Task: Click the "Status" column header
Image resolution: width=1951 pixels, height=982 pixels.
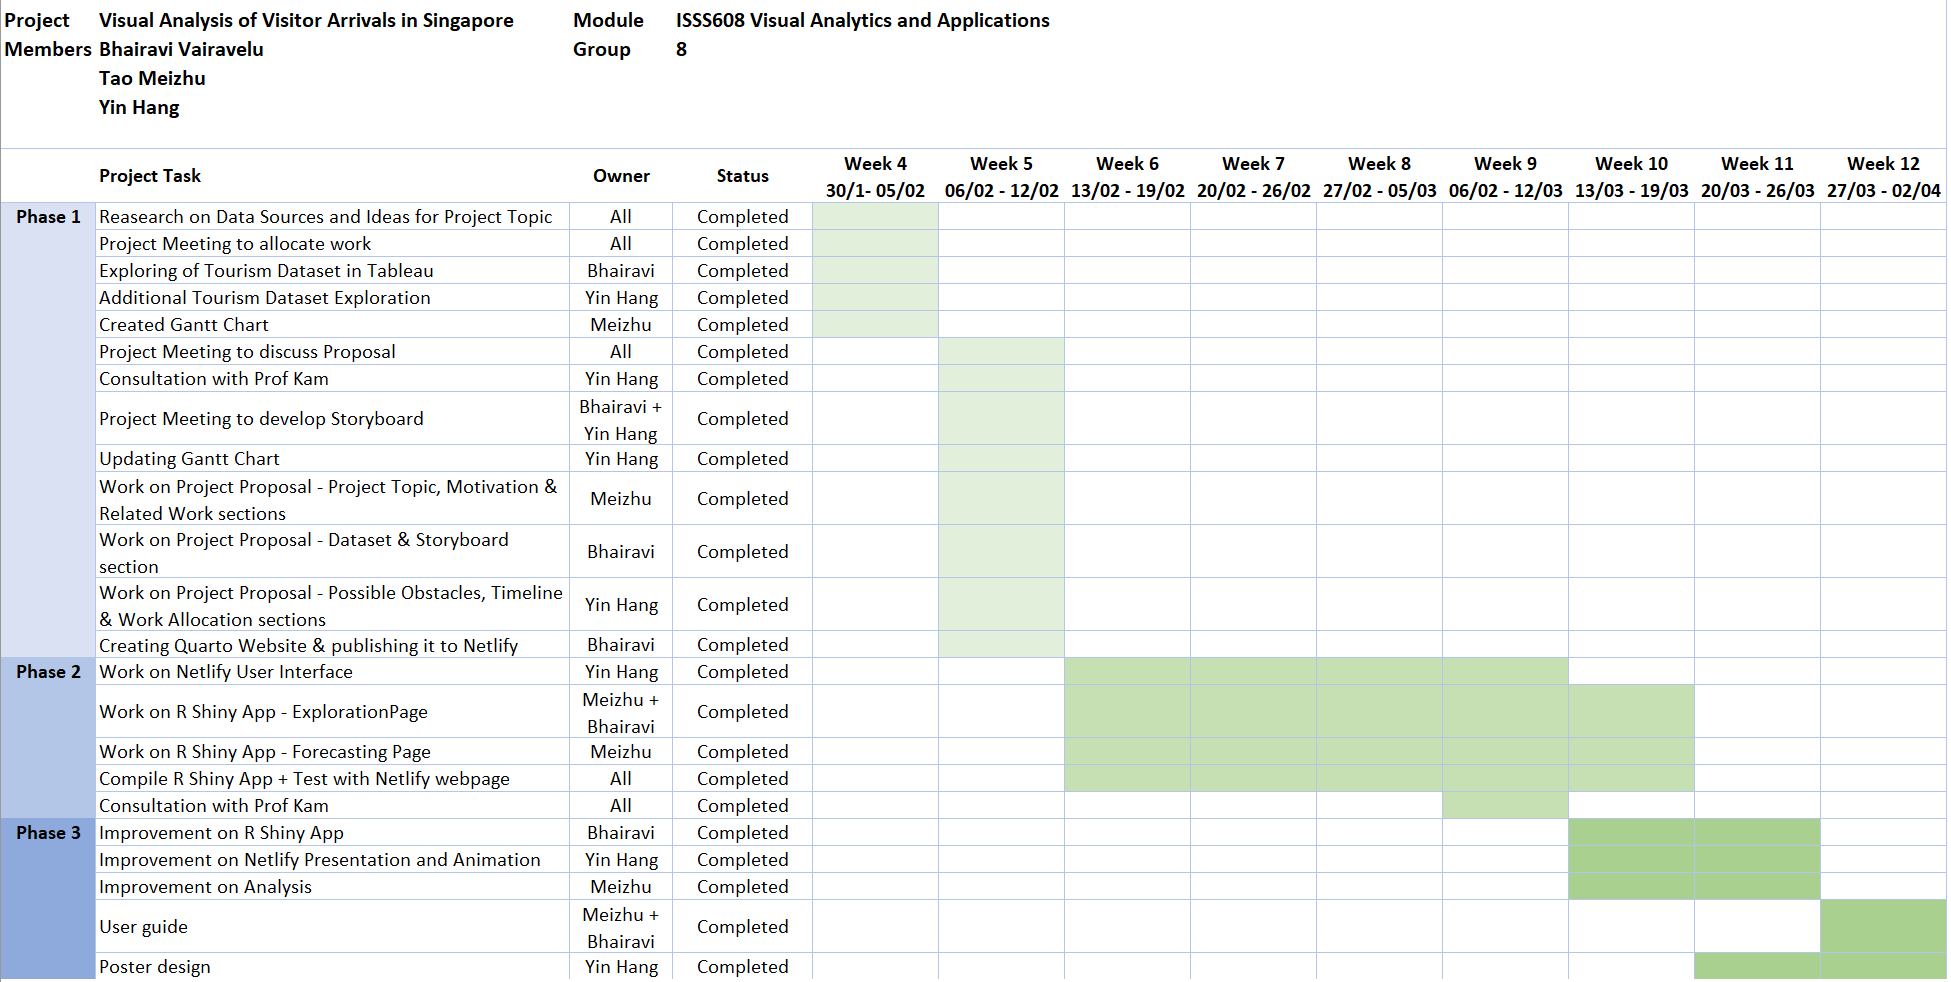Action: [742, 176]
